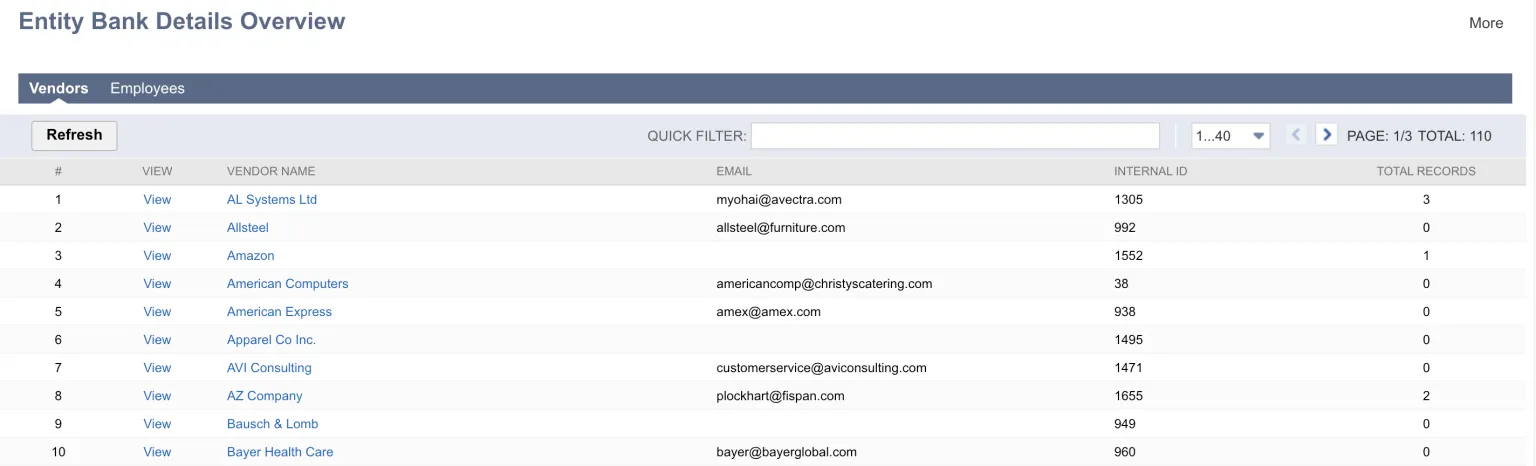Open the AL Systems Ltd vendor link
This screenshot has width=1536, height=466.
pos(272,200)
